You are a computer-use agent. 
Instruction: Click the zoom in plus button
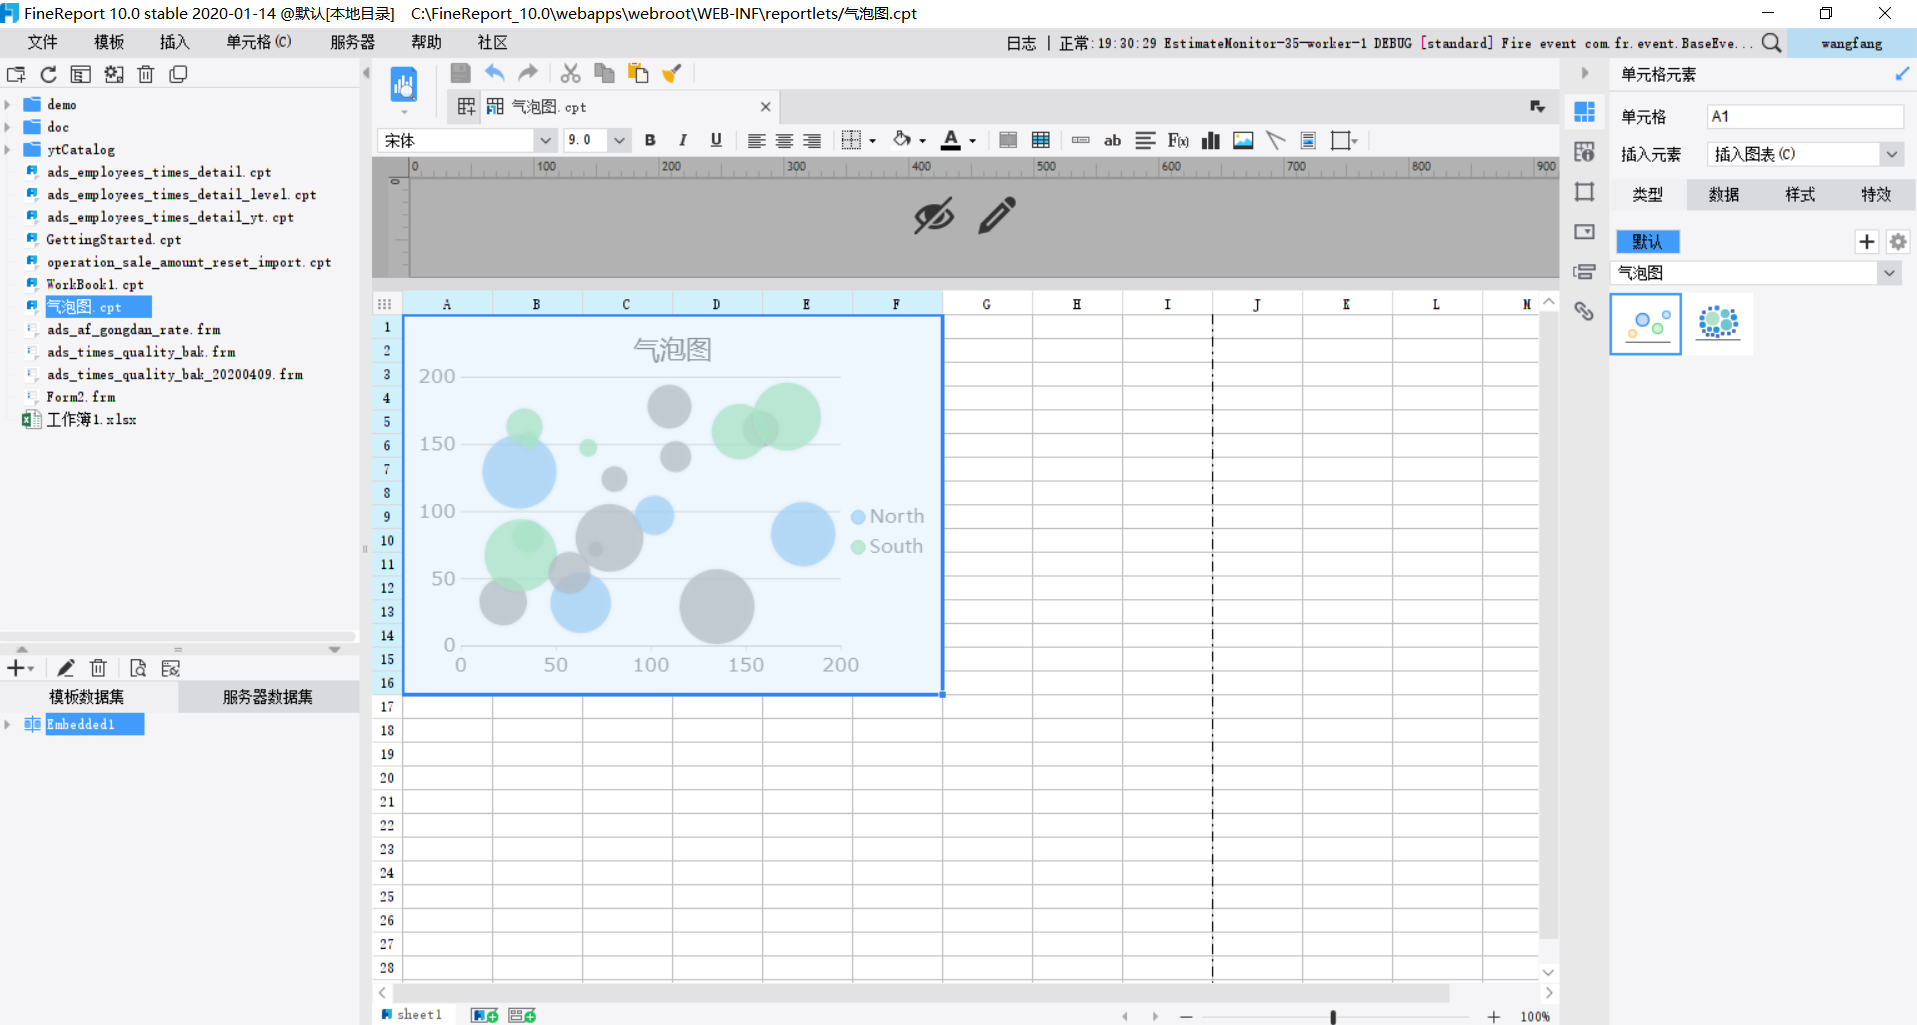(x=1493, y=1016)
